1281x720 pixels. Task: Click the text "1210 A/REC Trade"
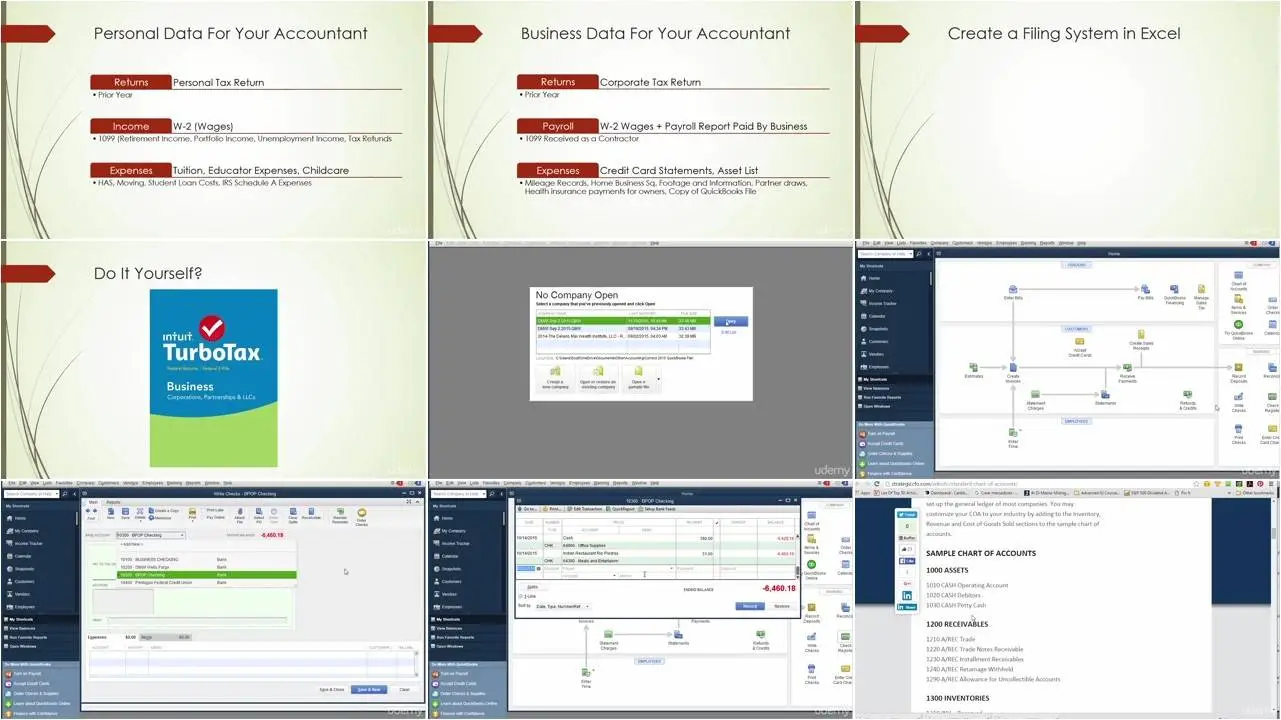(x=950, y=639)
